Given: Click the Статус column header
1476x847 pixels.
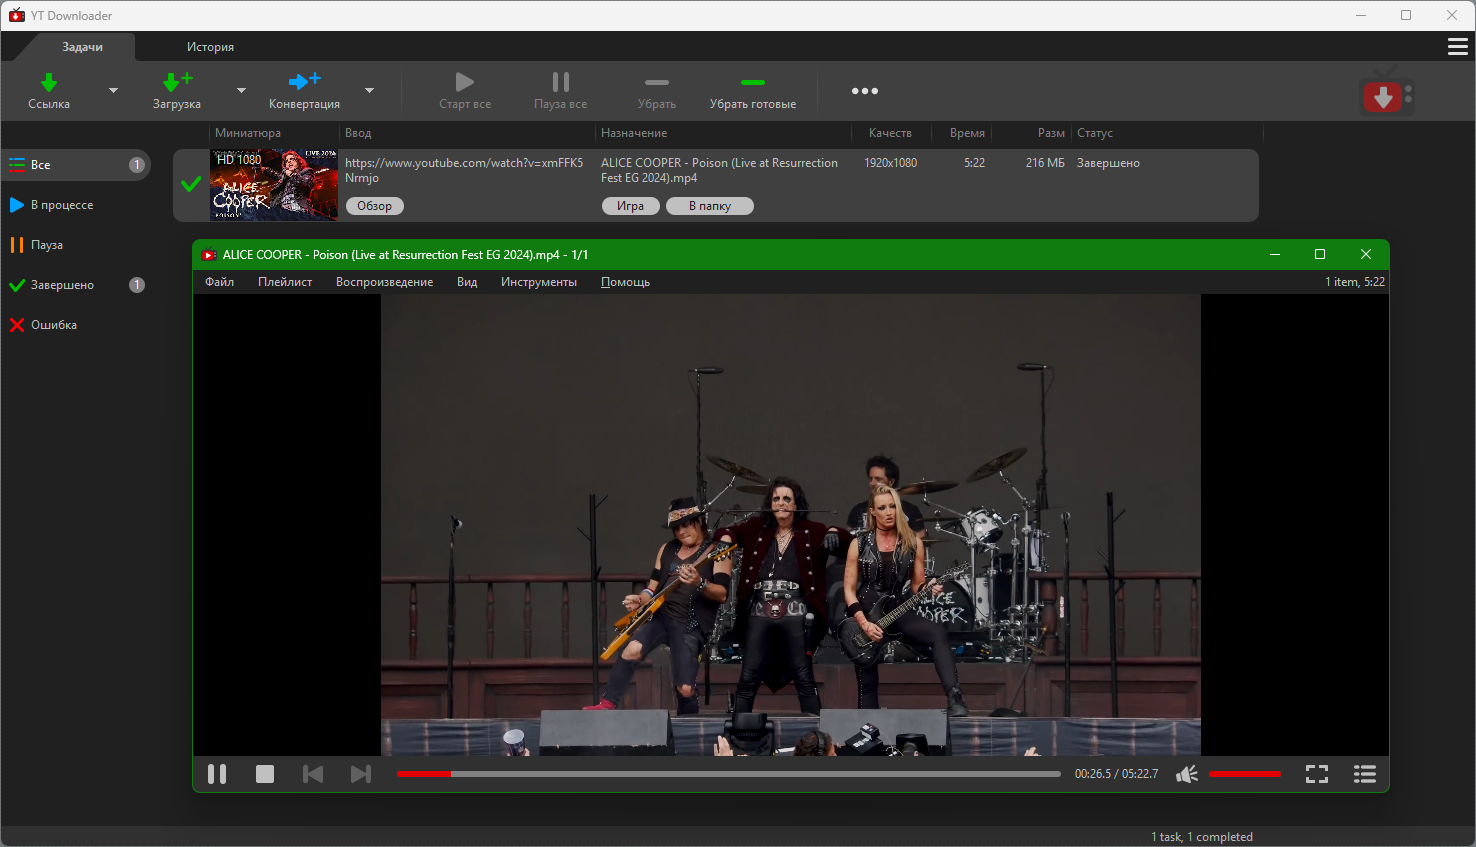Looking at the screenshot, I should click(x=1095, y=133).
